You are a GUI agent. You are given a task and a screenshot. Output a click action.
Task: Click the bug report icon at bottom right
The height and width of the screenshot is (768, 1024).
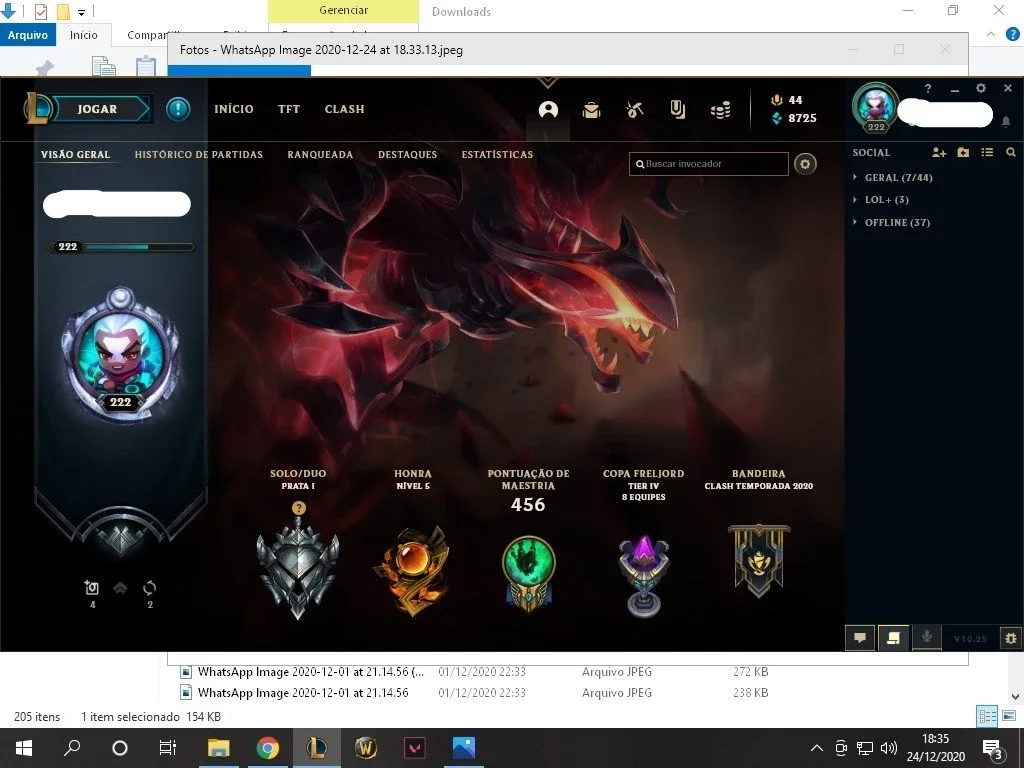click(x=1011, y=639)
